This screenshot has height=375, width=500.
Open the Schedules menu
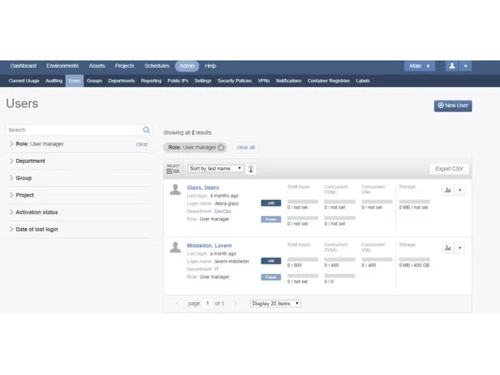(x=157, y=66)
